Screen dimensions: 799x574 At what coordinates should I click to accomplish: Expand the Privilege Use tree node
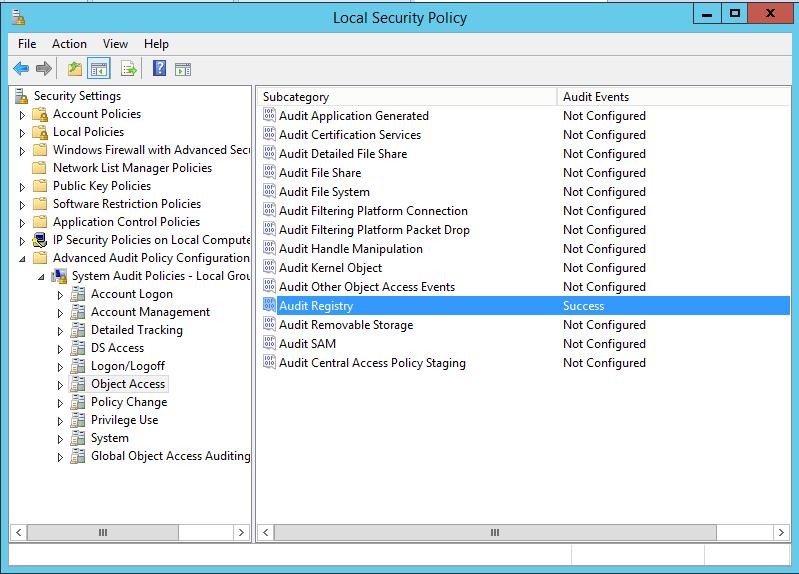click(x=60, y=420)
